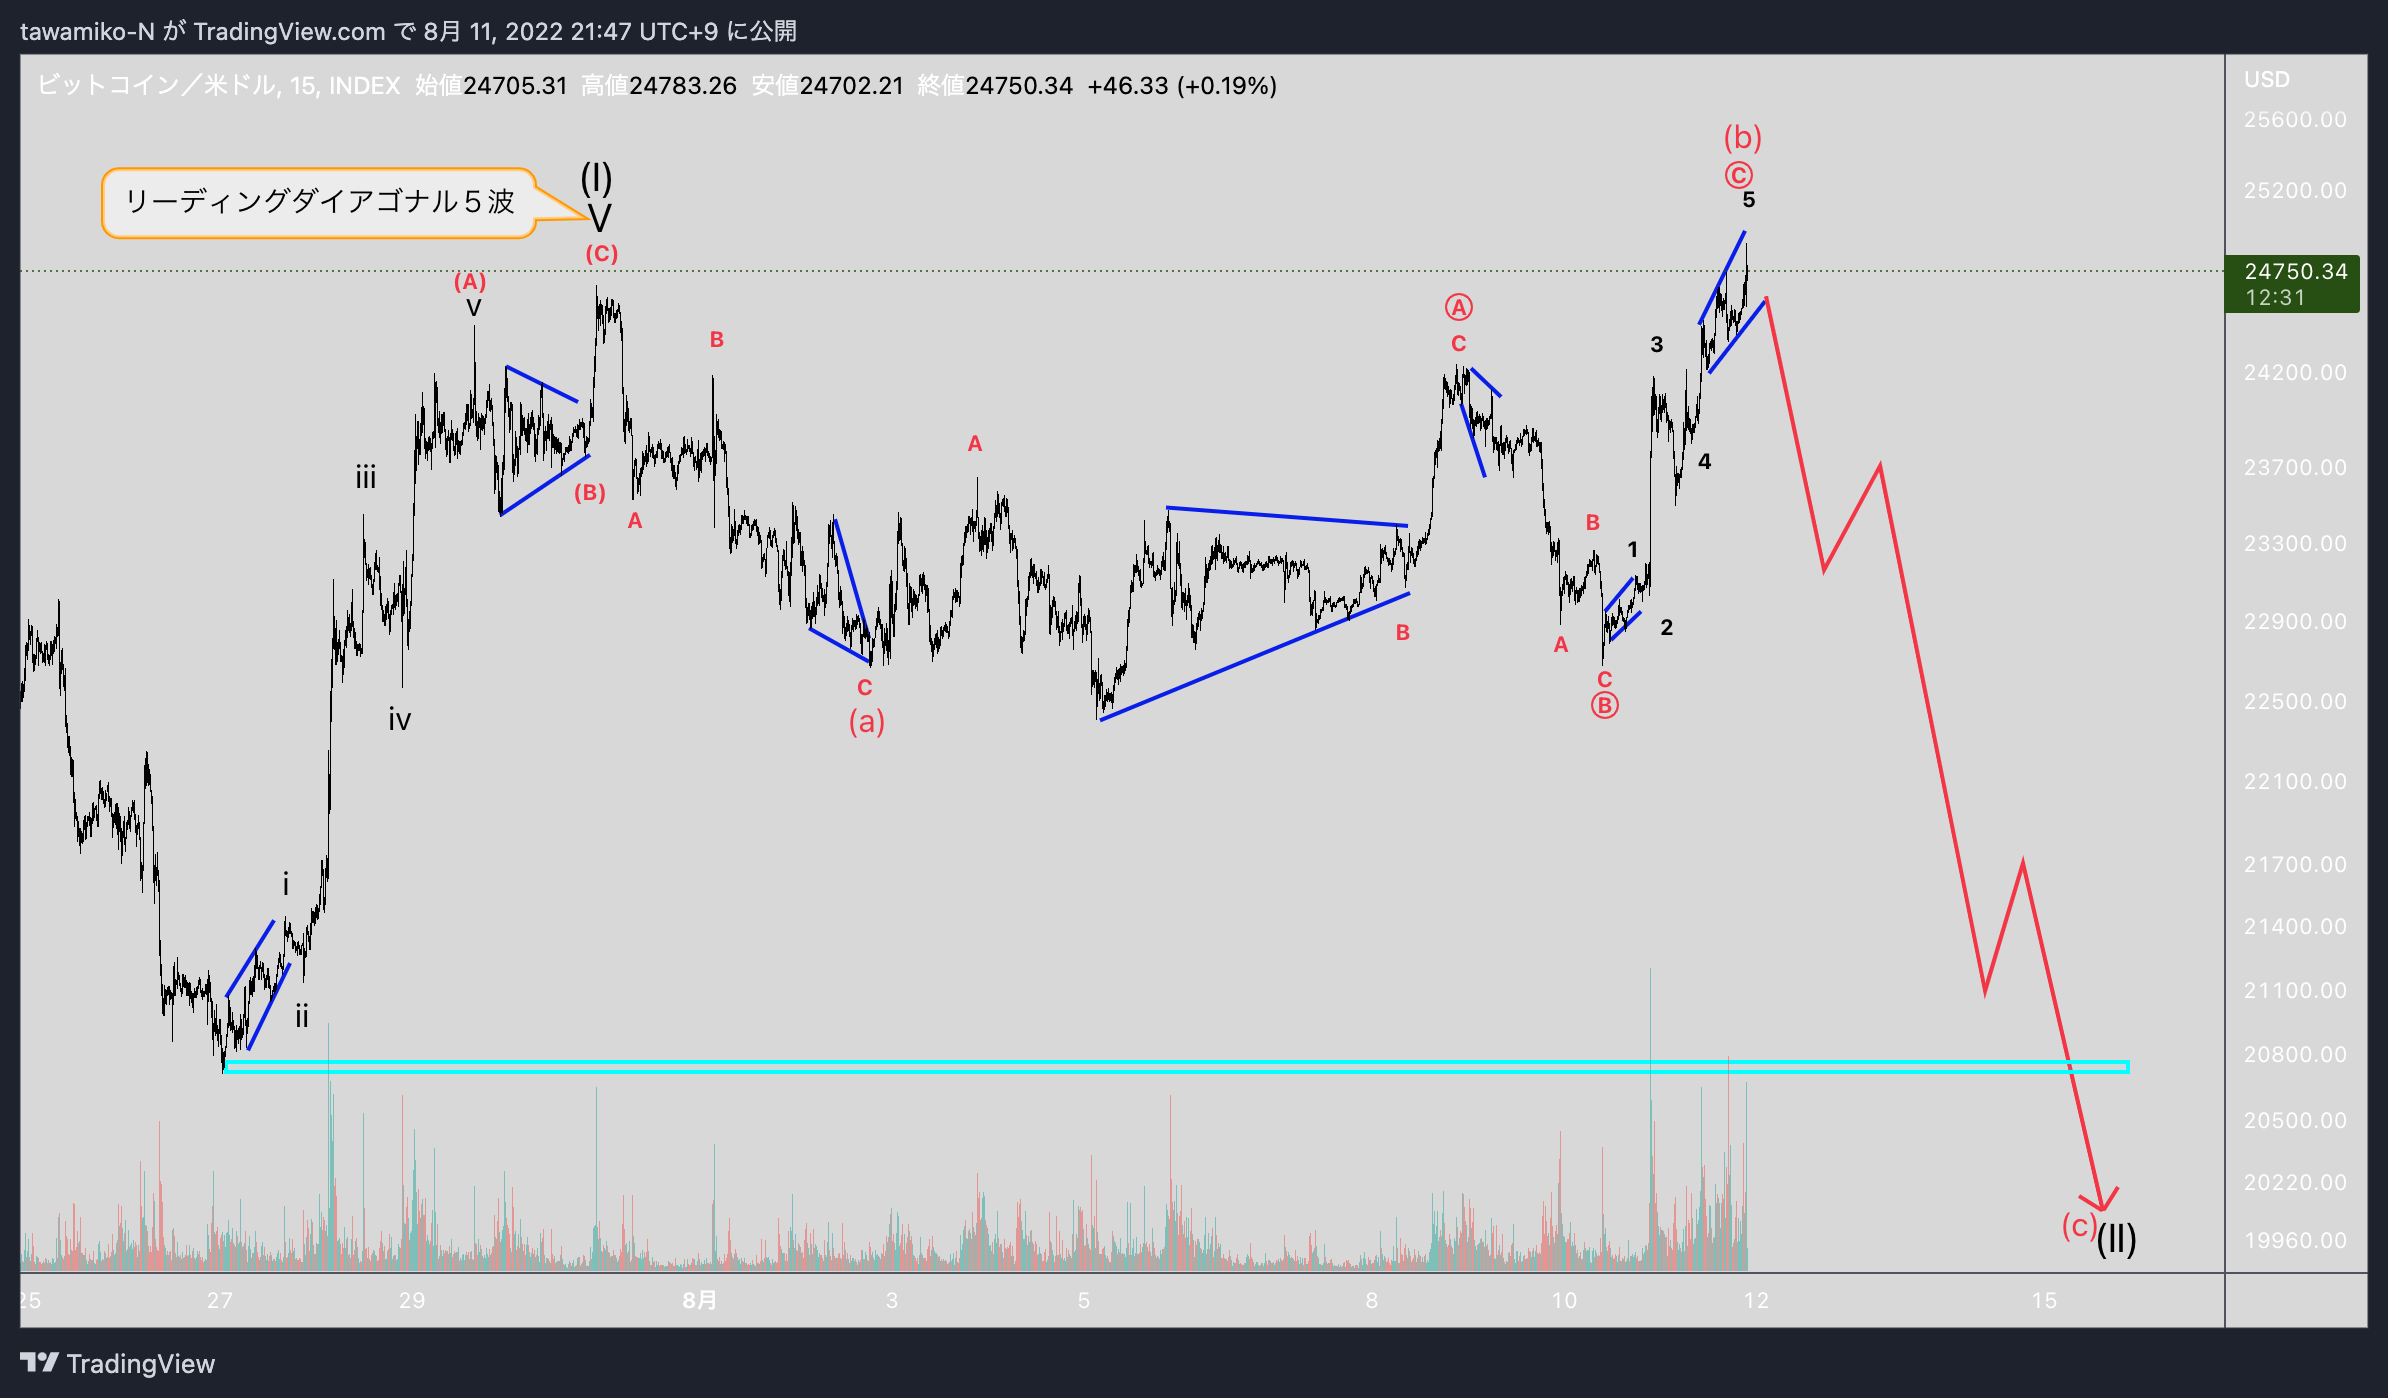Click the 25600.00 price axis label
The height and width of the screenshot is (1398, 2388).
pyautogui.click(x=2295, y=120)
